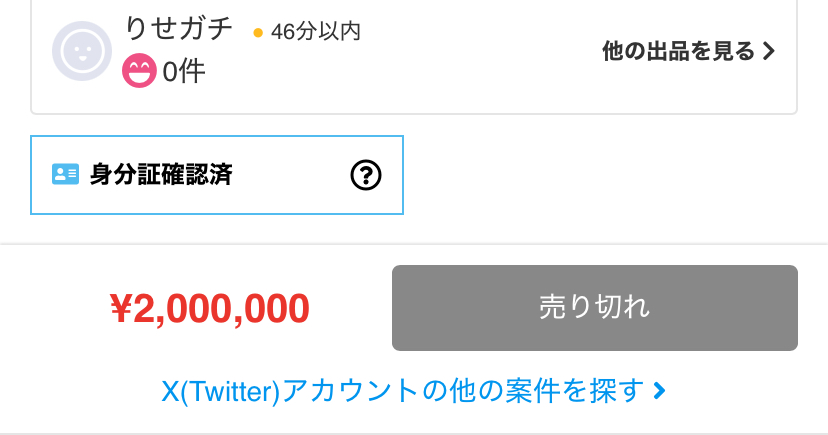Screen dimensions: 828x435
Task: Open the 他の出品を見る link
Action: [678, 51]
